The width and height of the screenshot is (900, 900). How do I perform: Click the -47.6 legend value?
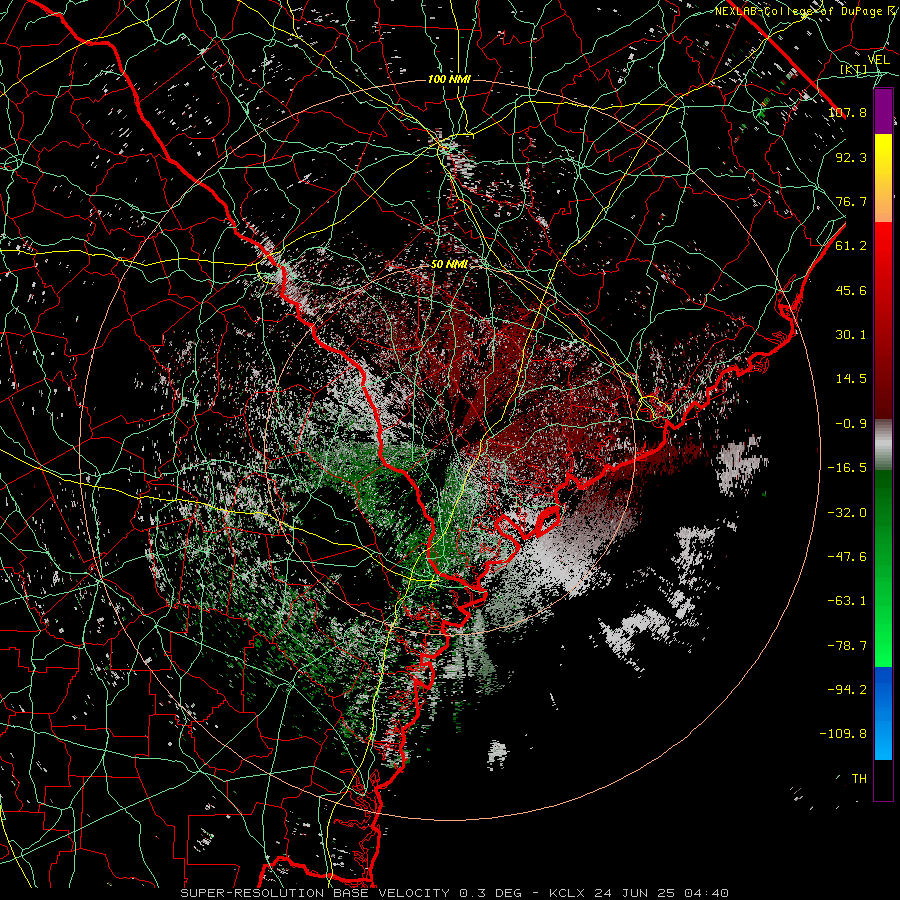(847, 557)
